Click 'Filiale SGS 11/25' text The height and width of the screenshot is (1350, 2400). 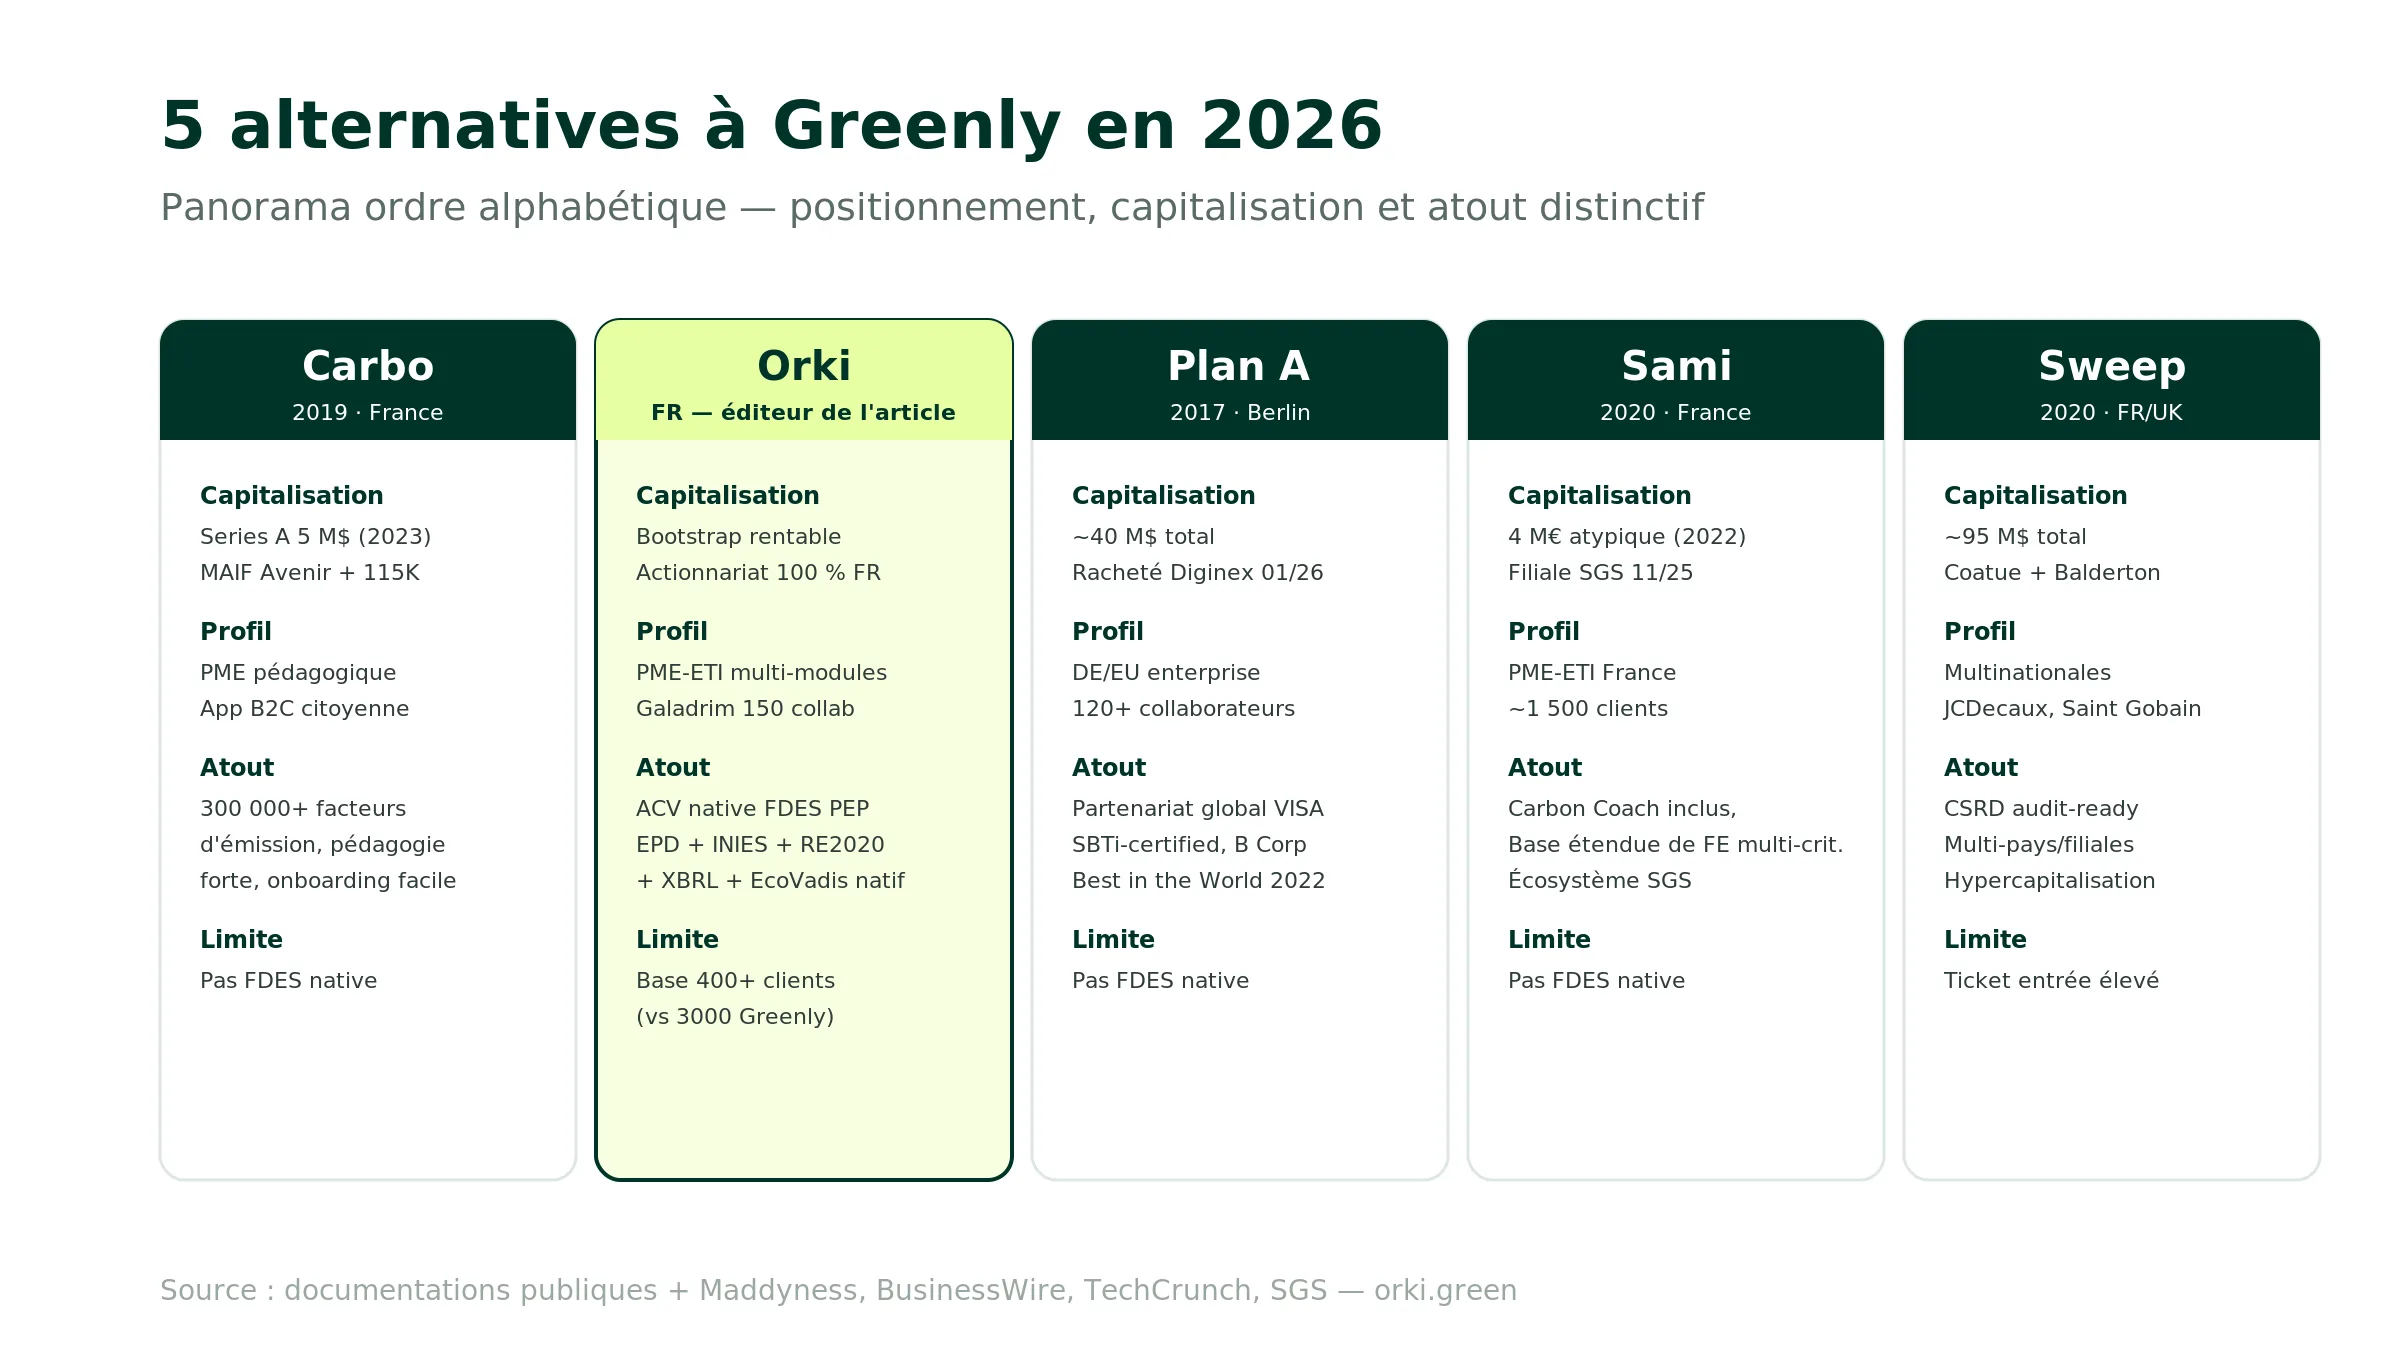coord(1601,573)
